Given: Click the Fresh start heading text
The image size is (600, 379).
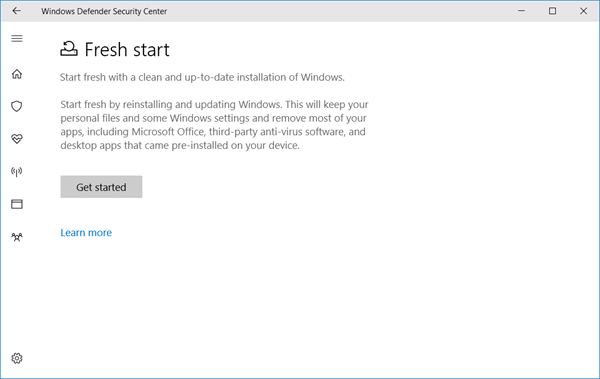Looking at the screenshot, I should (127, 50).
